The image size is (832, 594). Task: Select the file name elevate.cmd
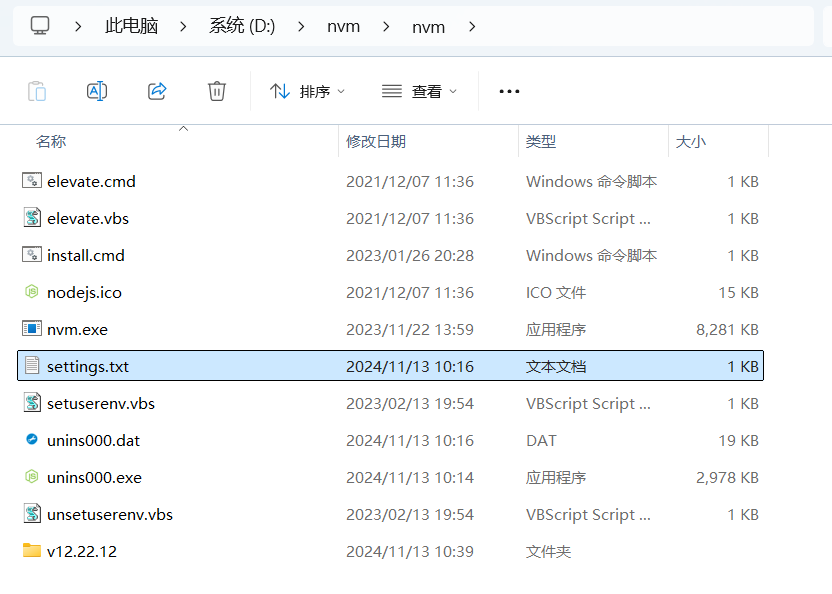[91, 182]
